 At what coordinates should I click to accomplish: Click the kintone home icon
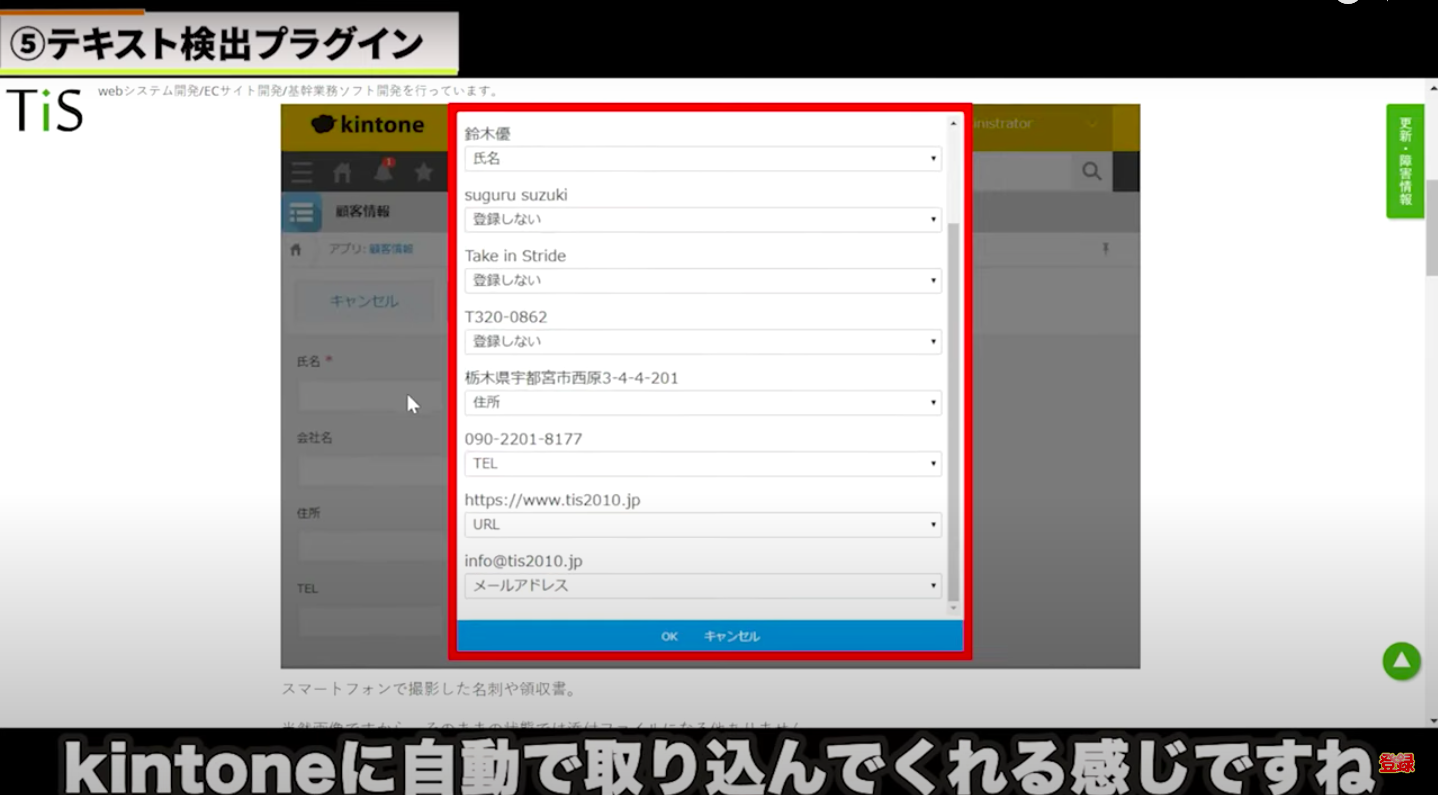pos(342,172)
